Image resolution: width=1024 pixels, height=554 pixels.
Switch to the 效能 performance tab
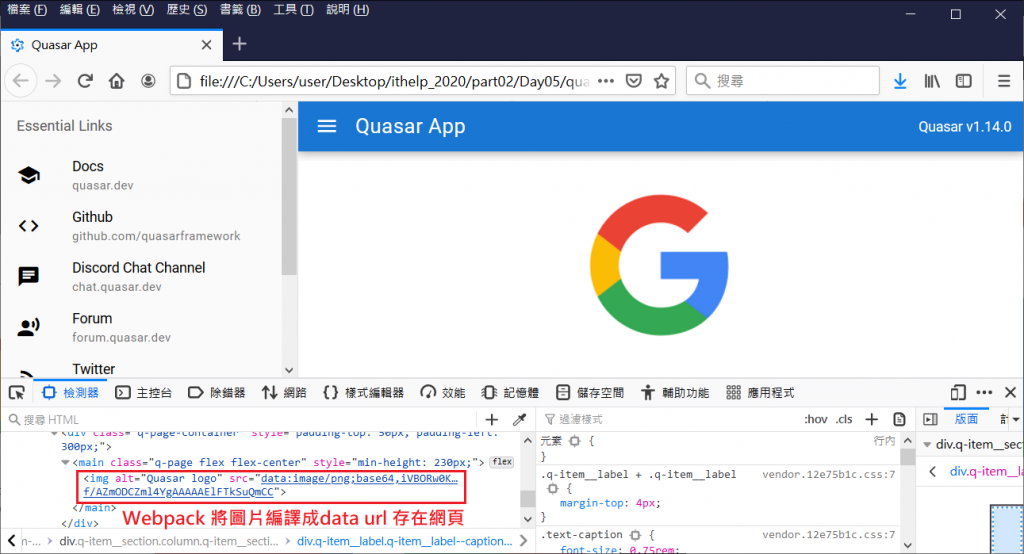click(443, 393)
